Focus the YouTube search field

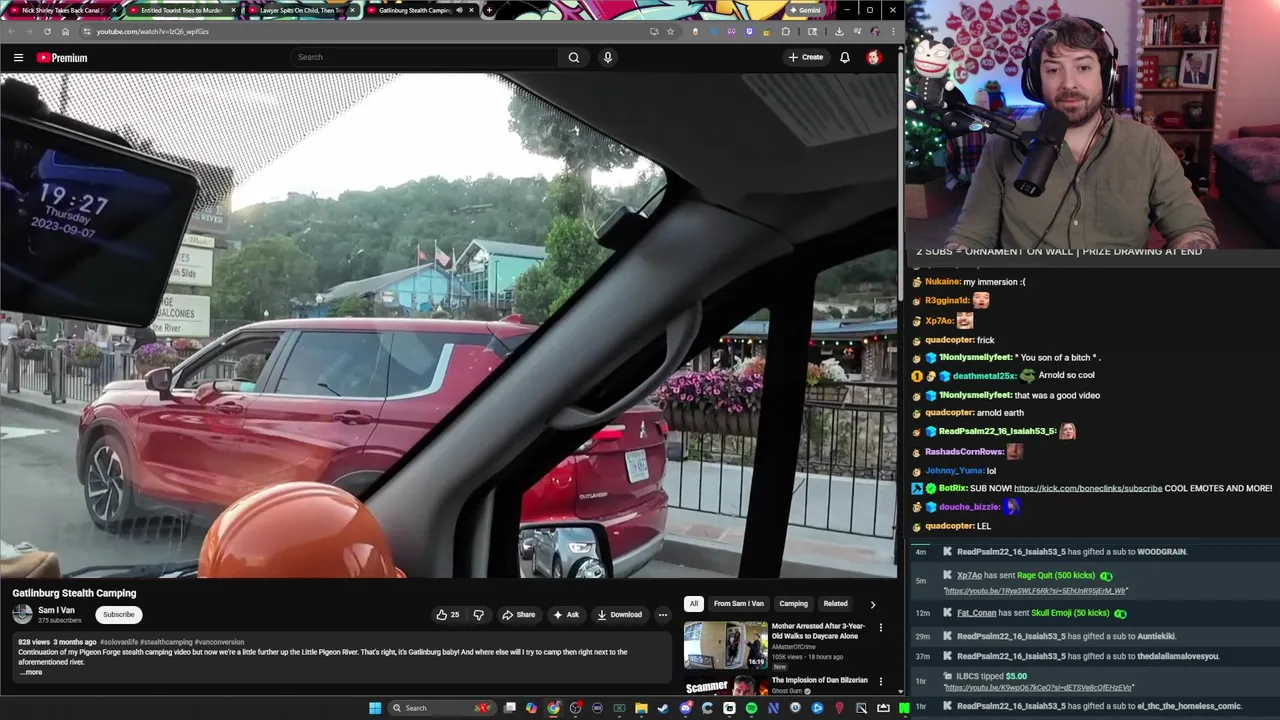425,57
